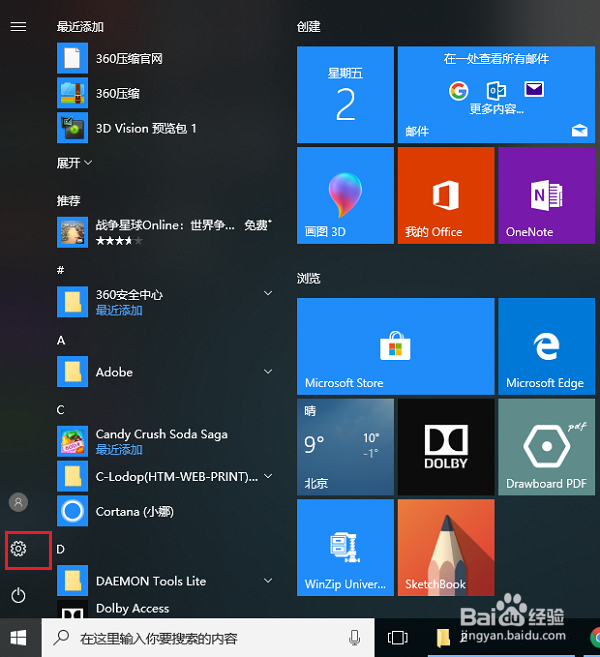Open 我的 Office tile
Image resolution: width=600 pixels, height=657 pixels.
[446, 195]
